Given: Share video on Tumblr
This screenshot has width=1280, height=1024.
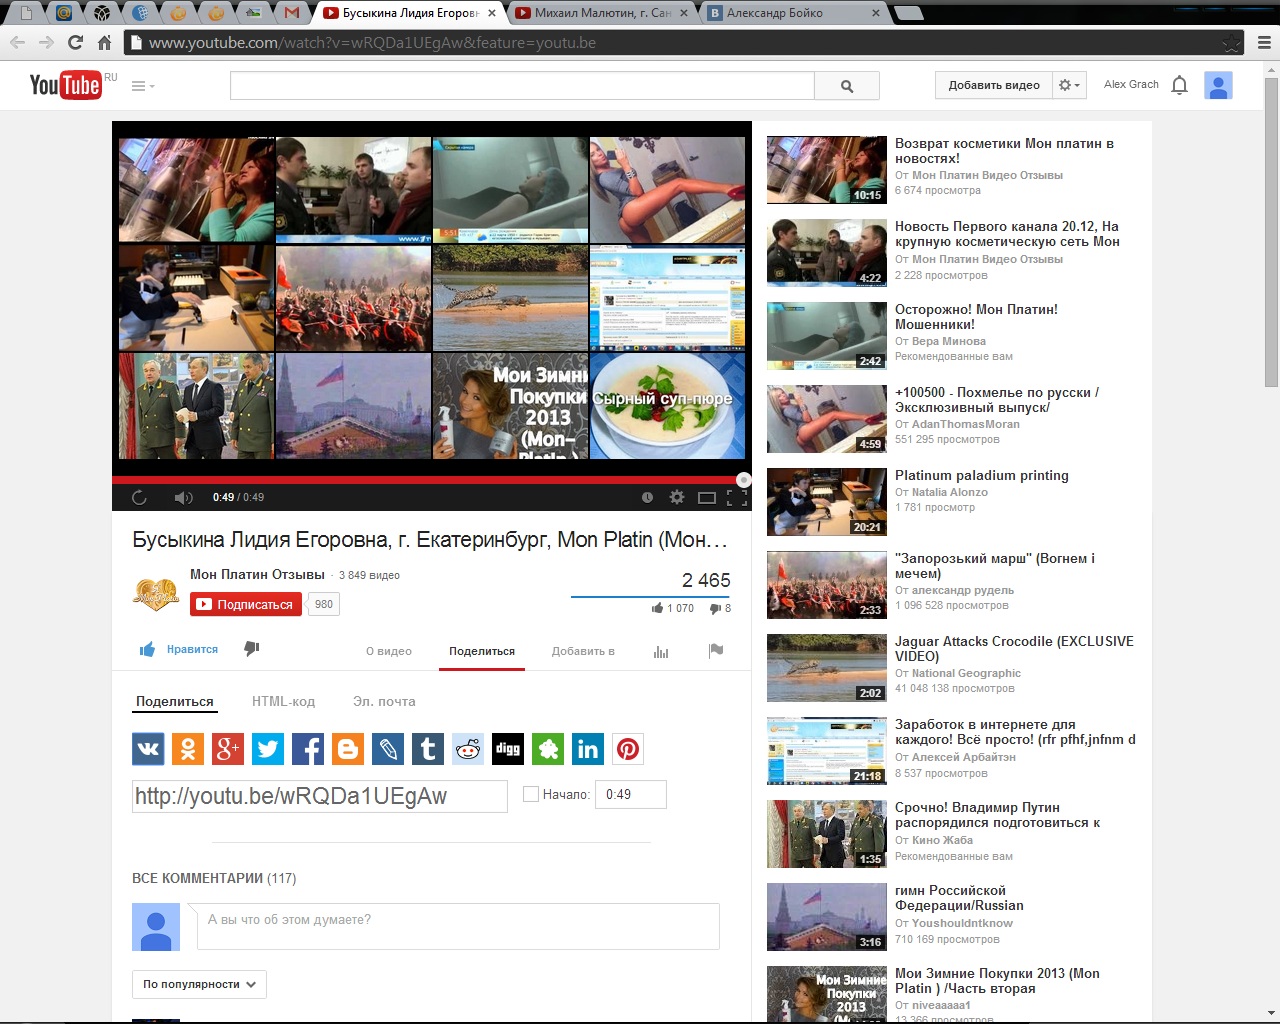Looking at the screenshot, I should tap(428, 748).
